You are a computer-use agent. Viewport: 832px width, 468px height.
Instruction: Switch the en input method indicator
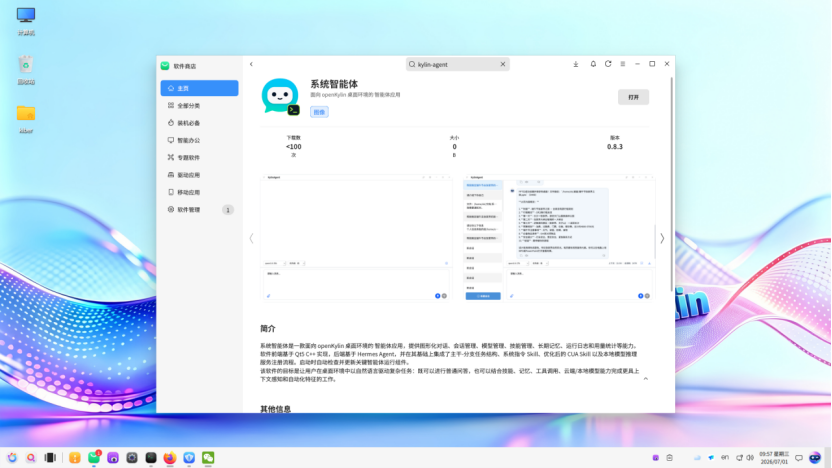725,457
